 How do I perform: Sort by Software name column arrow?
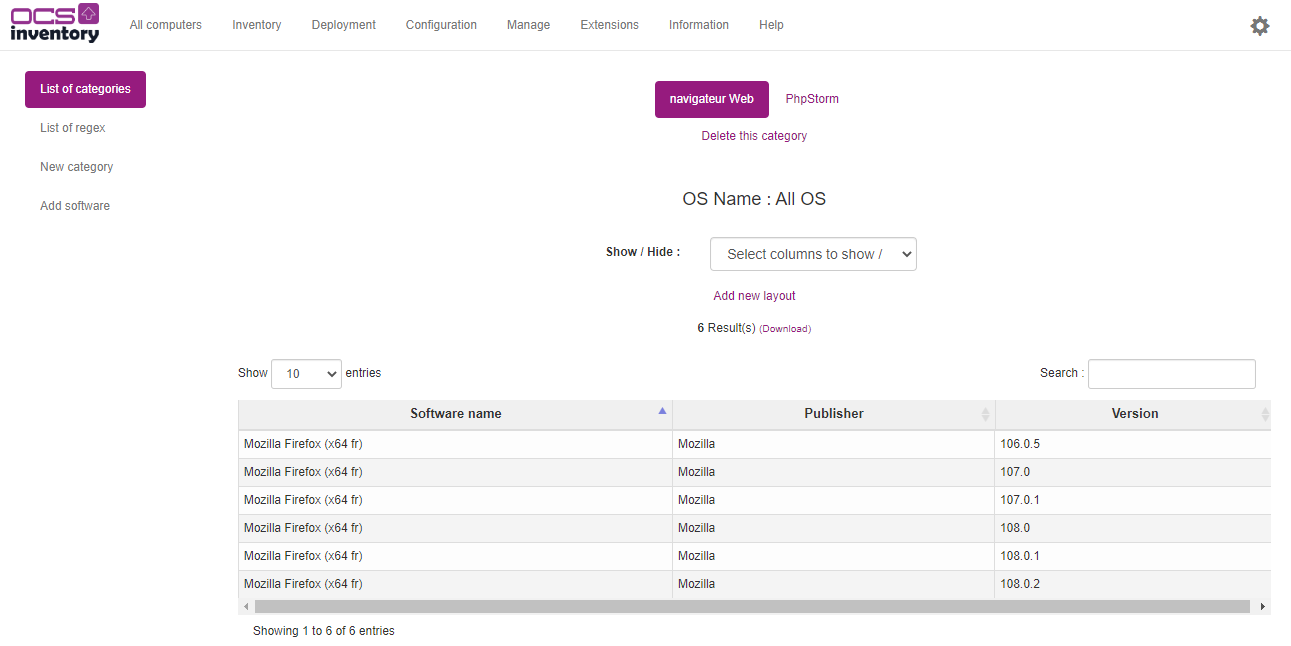click(x=661, y=411)
